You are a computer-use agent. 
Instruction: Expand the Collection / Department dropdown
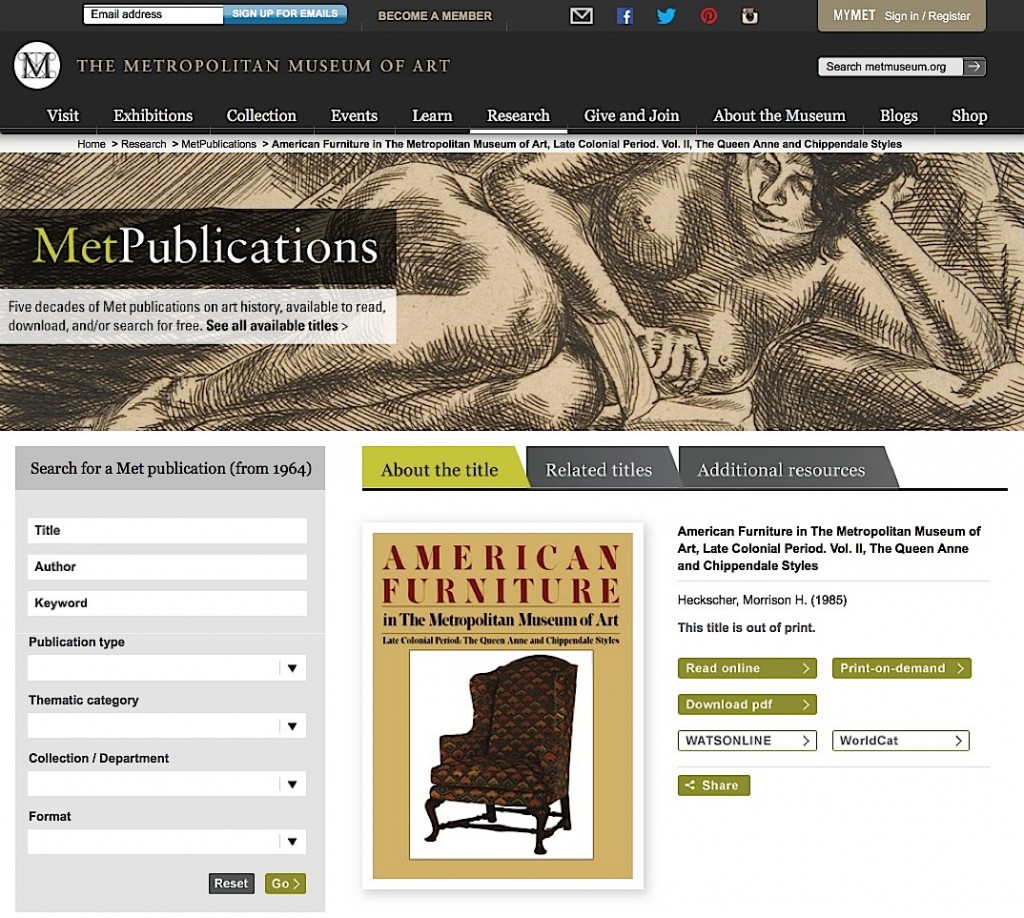(167, 784)
